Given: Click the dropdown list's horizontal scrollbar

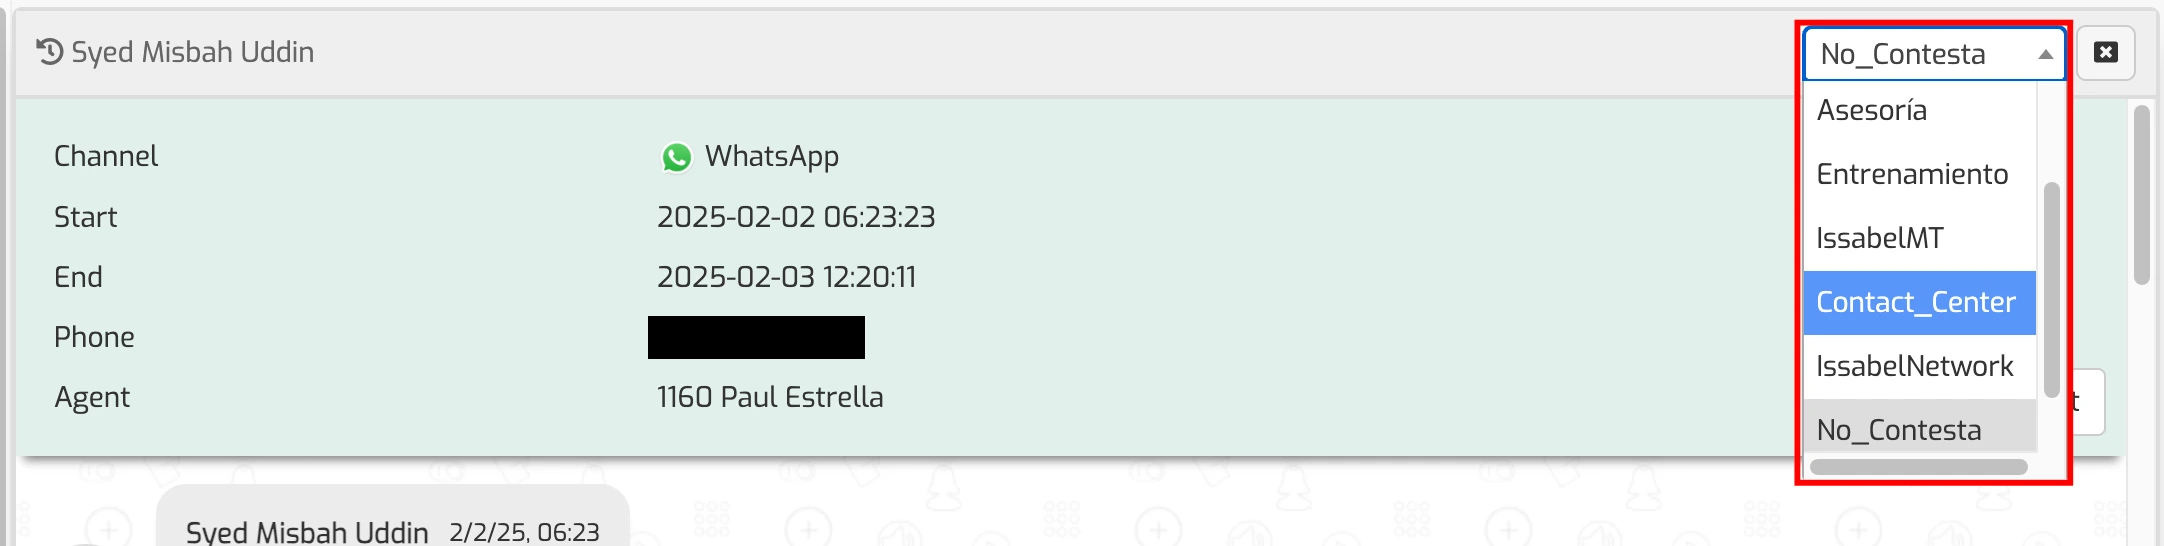Looking at the screenshot, I should 1918,467.
